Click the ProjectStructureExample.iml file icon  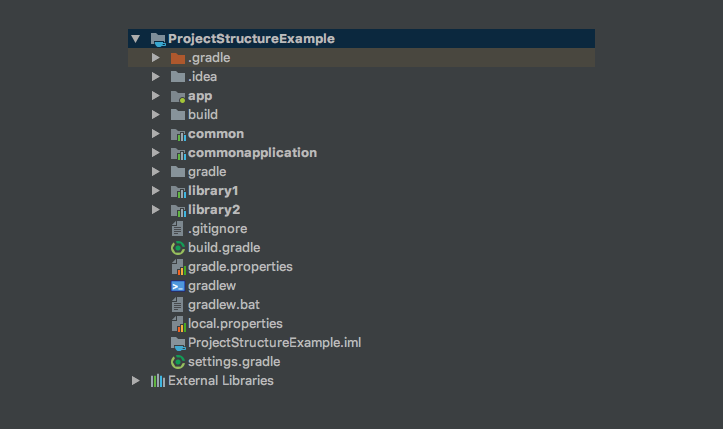pyautogui.click(x=178, y=344)
